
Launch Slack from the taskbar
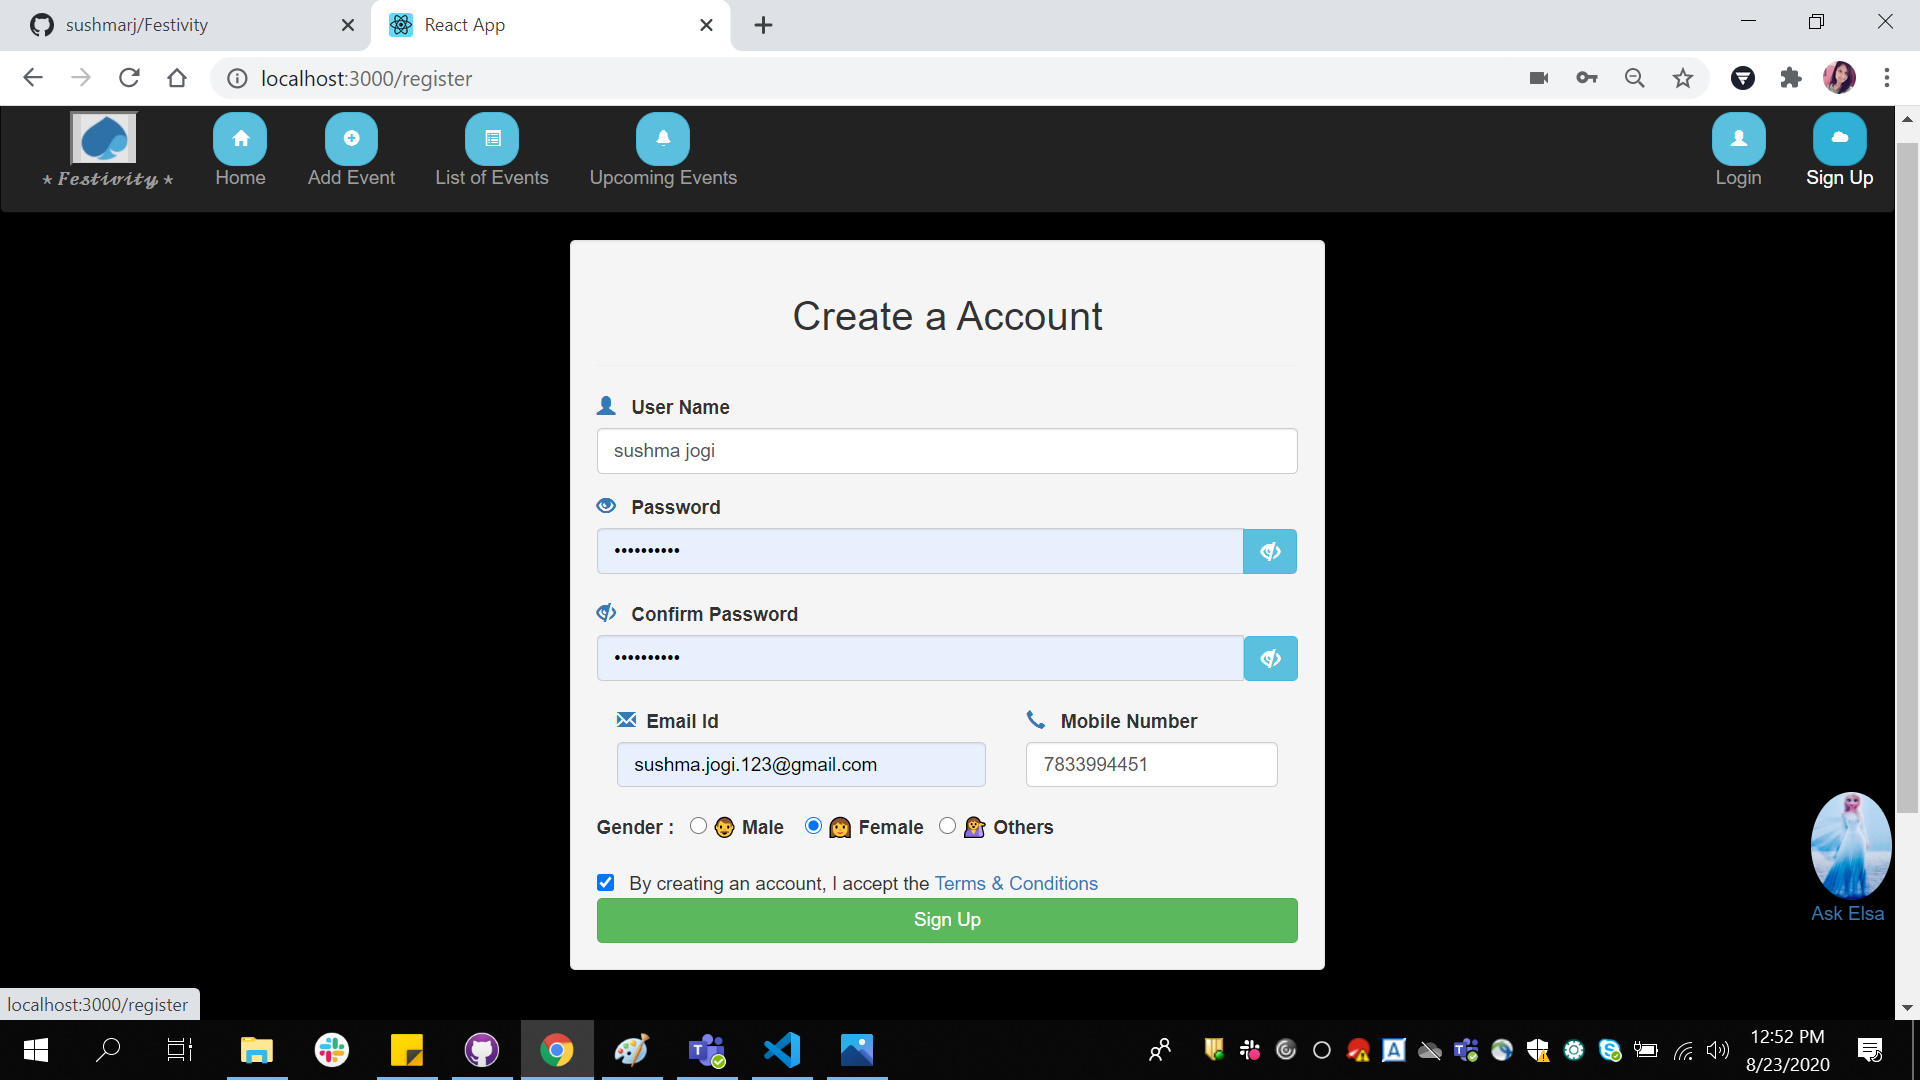pos(331,1050)
